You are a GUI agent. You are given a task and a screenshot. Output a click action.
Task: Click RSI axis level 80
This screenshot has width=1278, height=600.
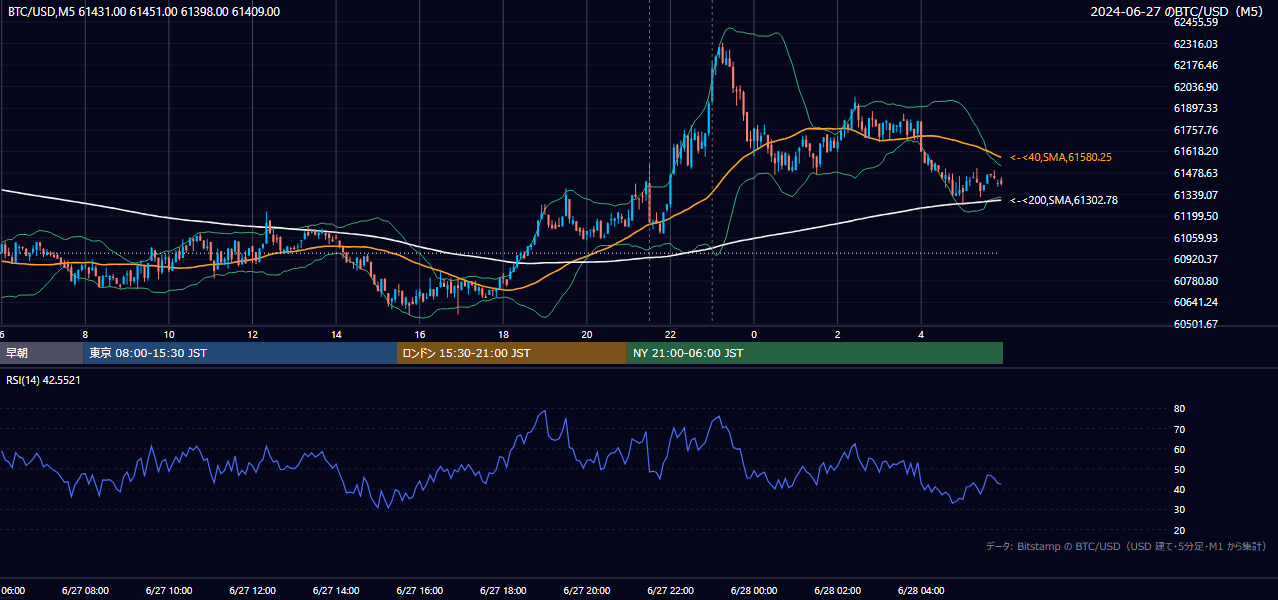[1179, 409]
